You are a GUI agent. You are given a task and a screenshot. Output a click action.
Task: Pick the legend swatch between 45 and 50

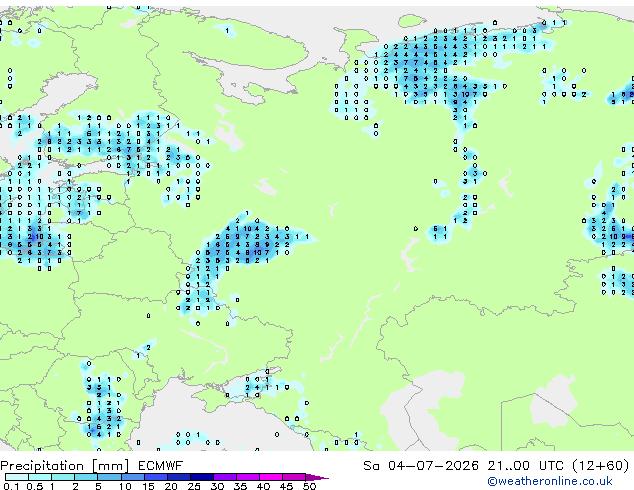[x=294, y=477]
